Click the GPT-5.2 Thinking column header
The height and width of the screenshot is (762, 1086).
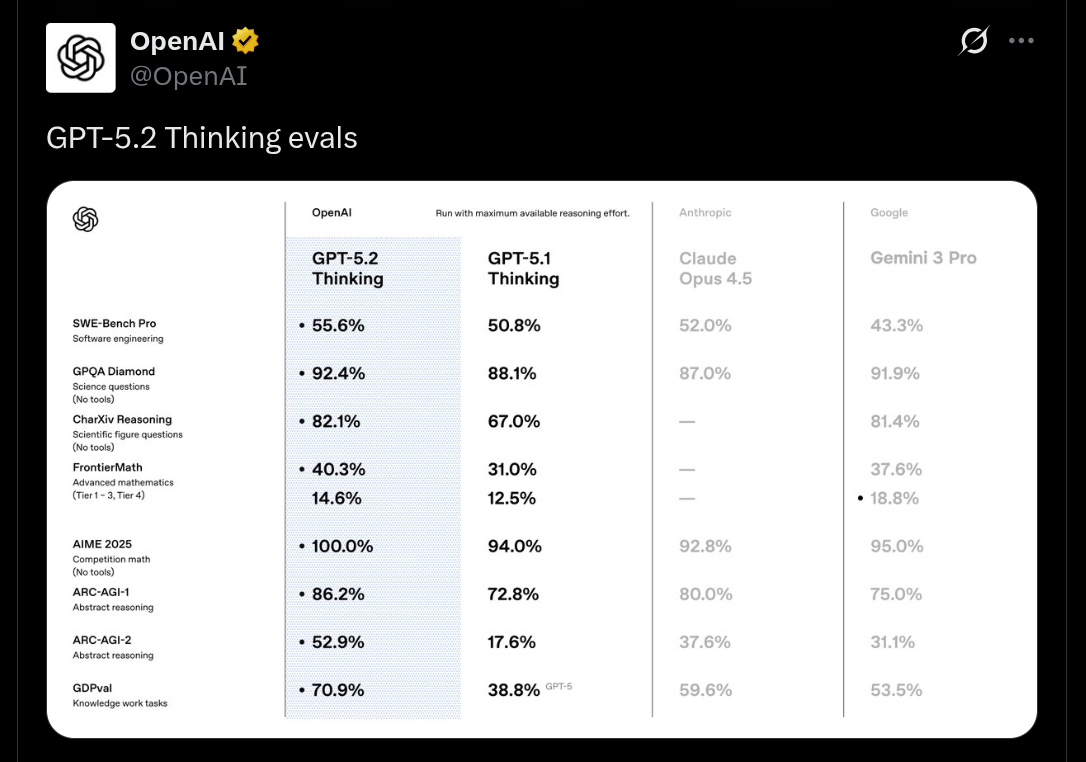tap(347, 268)
